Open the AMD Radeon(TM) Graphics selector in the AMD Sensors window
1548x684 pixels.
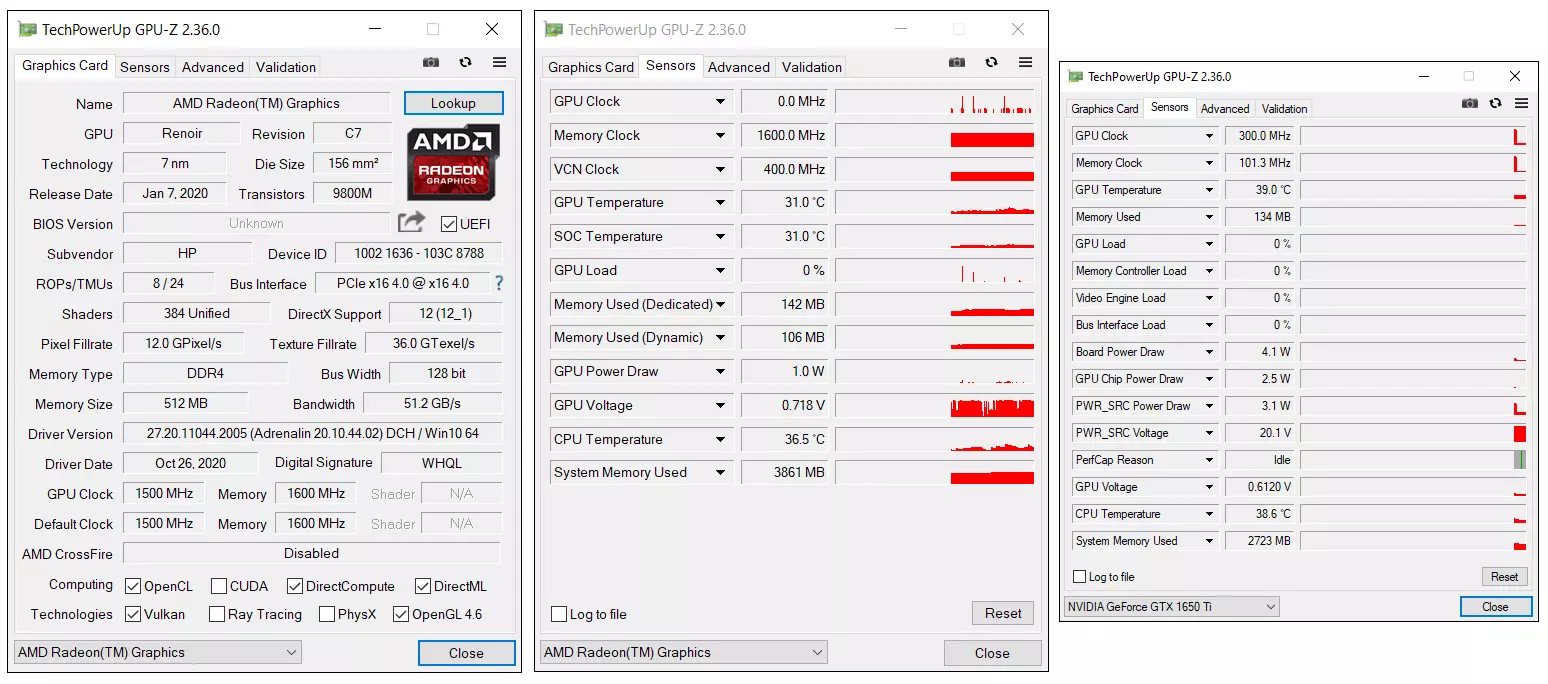point(684,653)
